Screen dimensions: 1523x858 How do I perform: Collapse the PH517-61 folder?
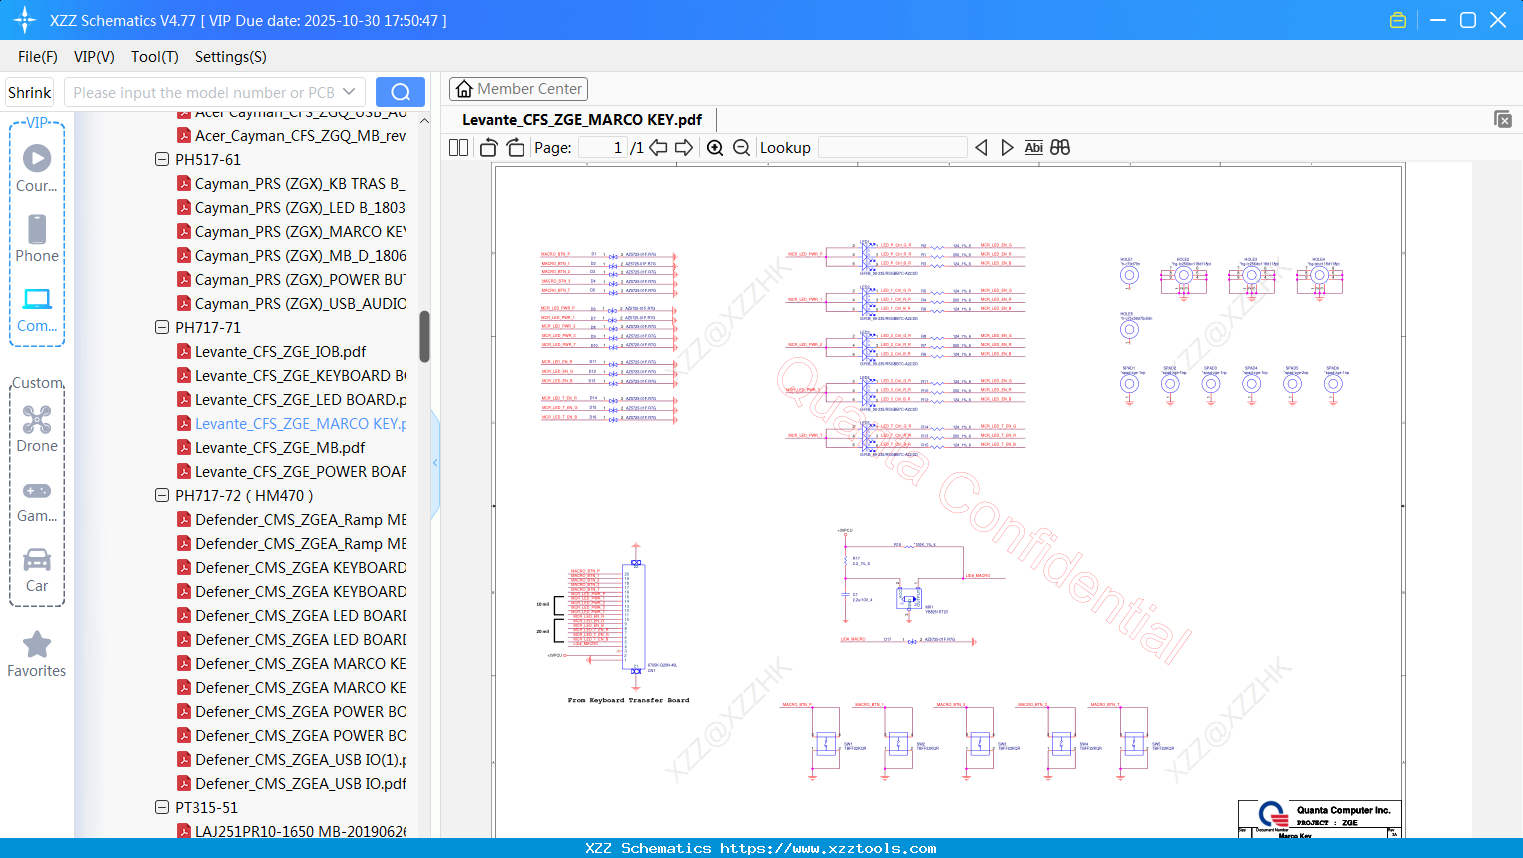[162, 159]
